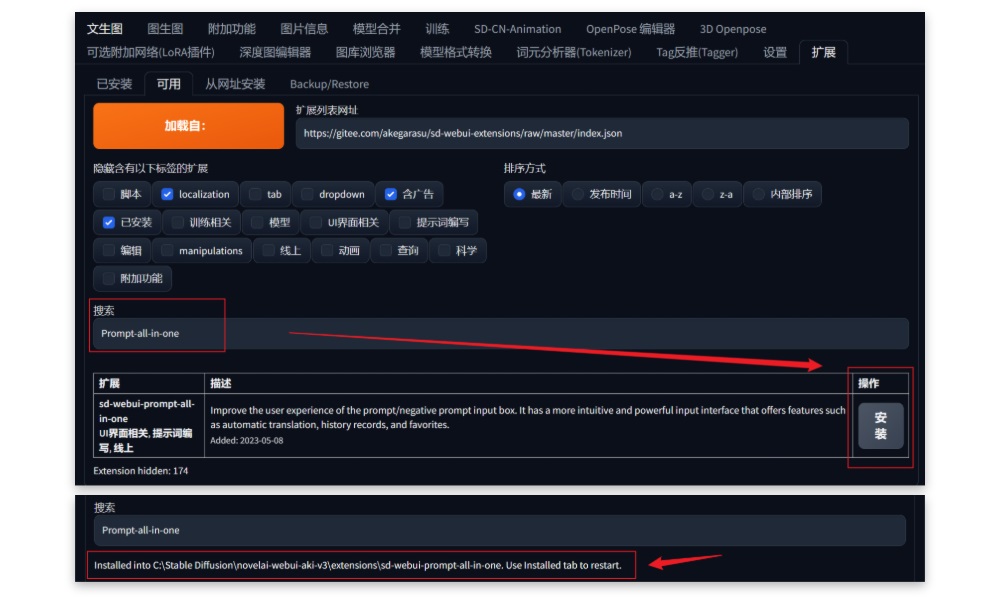Click the 'Installed into C:\Stable Diffusion' message

(x=358, y=565)
